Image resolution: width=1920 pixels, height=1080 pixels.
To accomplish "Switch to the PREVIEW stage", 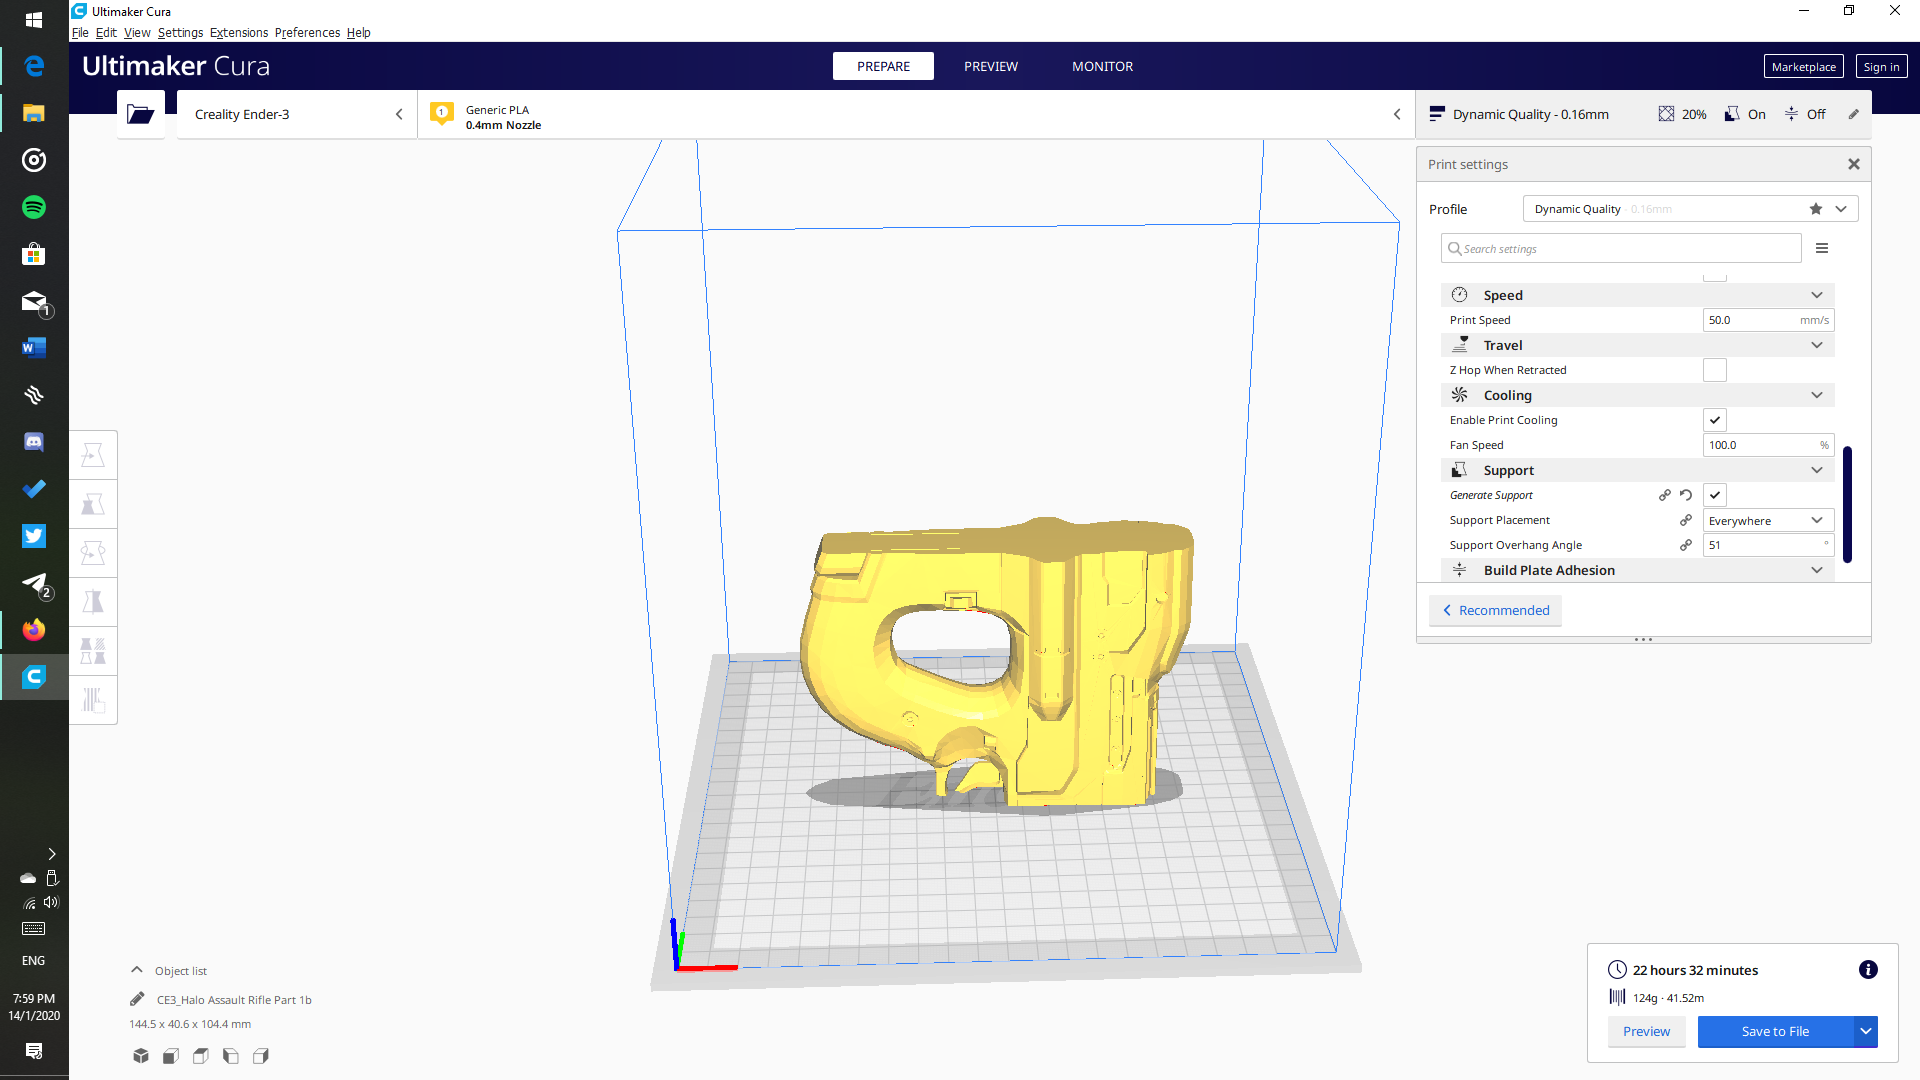I will [990, 66].
